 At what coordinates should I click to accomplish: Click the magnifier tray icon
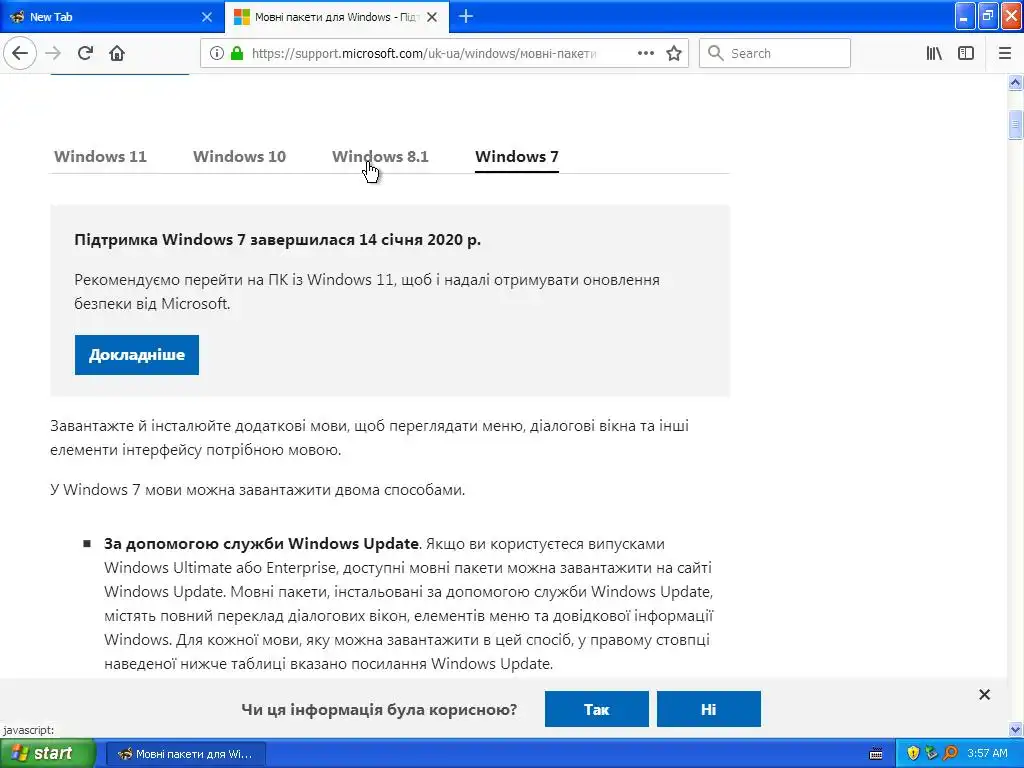[950, 753]
